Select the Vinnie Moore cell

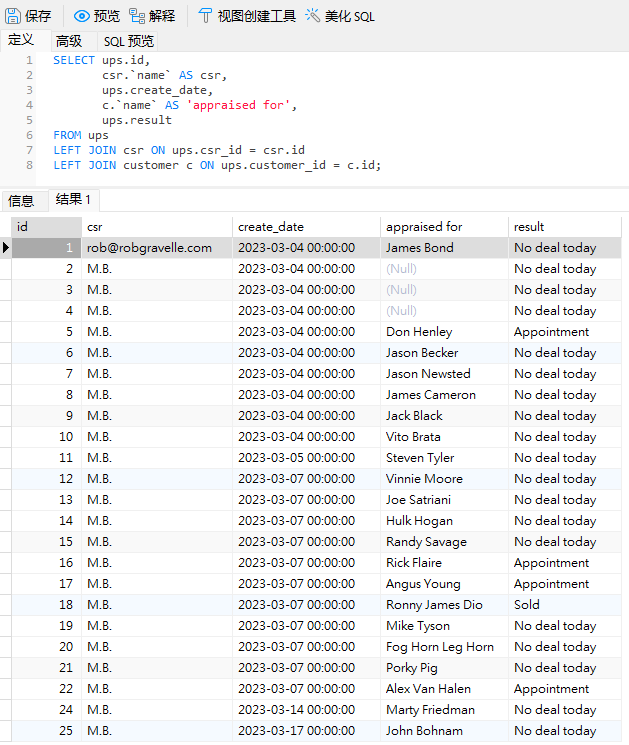pyautogui.click(x=444, y=478)
